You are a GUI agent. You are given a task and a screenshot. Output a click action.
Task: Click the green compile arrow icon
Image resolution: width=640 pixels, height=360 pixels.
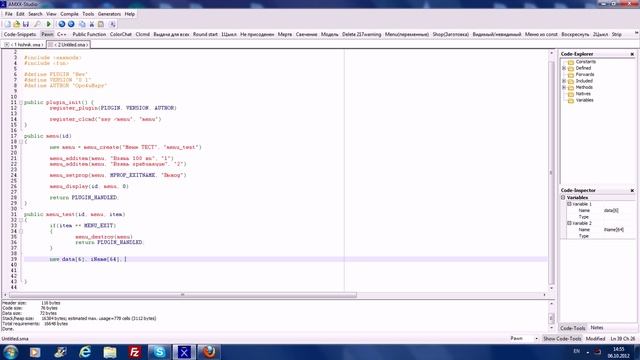tap(49, 24)
